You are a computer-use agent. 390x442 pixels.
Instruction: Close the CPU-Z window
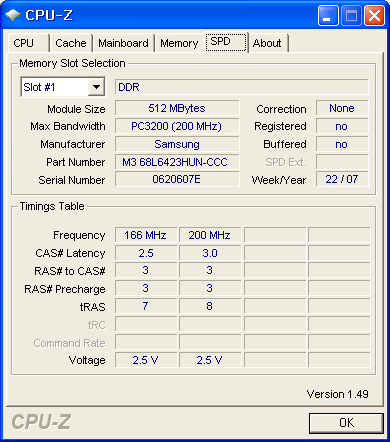click(374, 15)
